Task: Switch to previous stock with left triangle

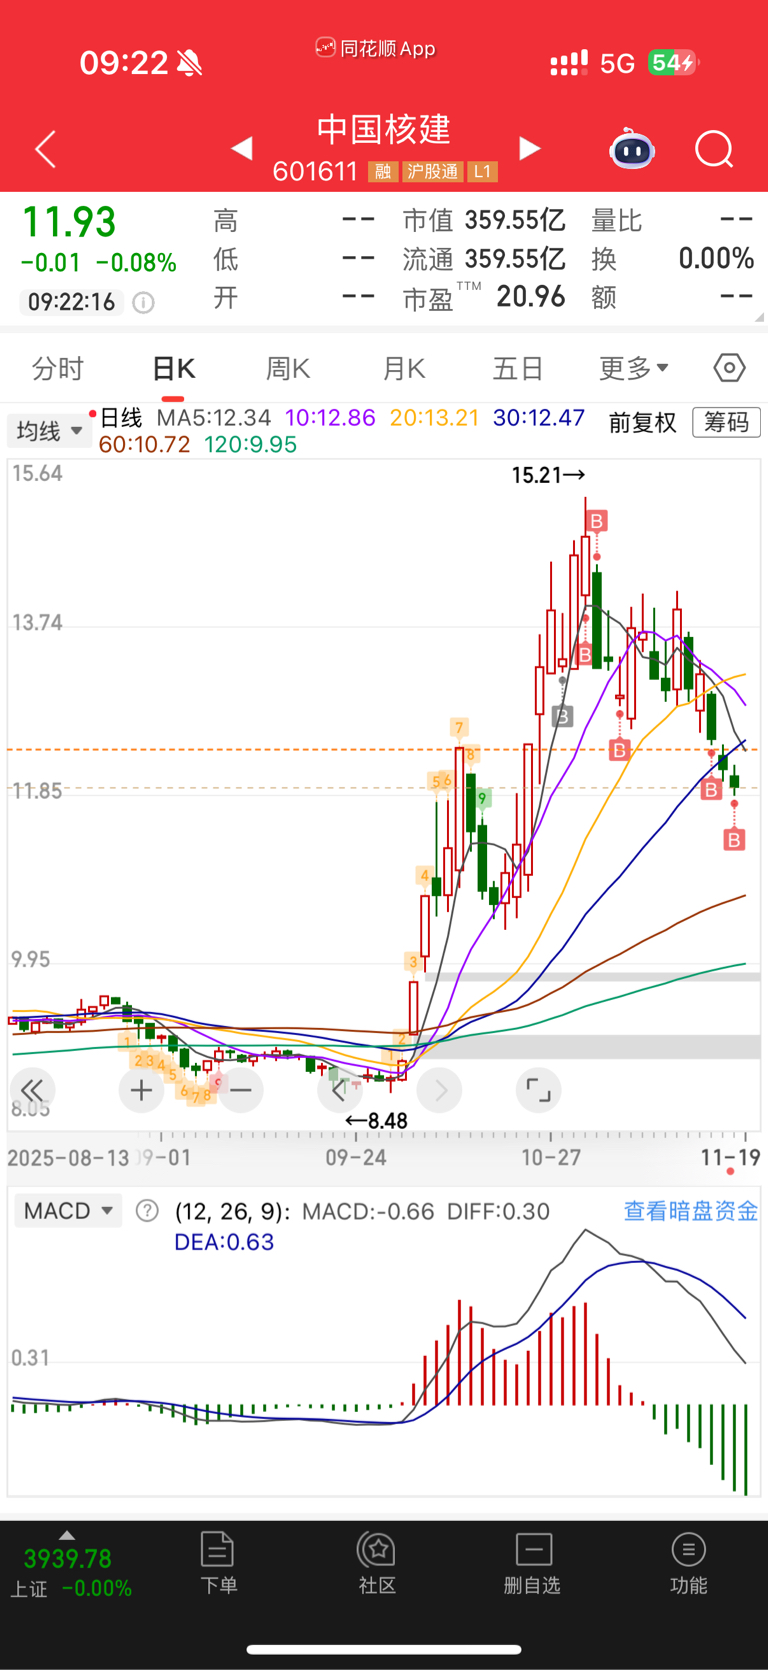Action: (241, 148)
